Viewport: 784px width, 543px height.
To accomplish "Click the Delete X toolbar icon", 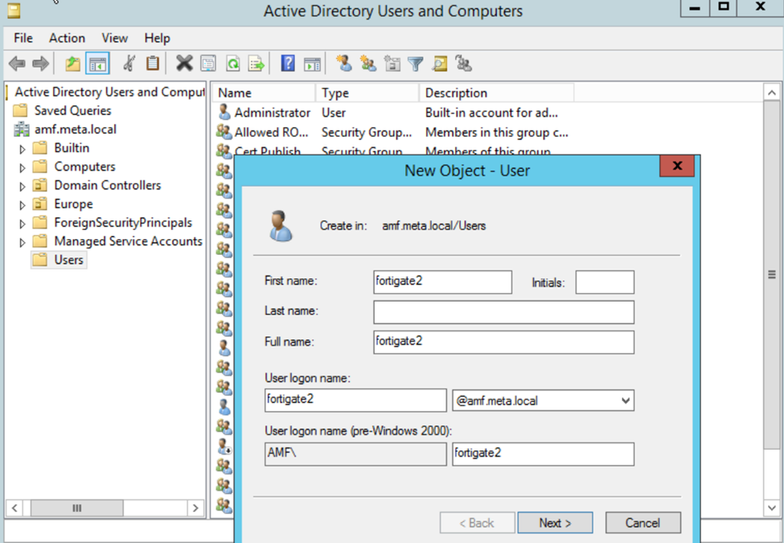I will 184,64.
